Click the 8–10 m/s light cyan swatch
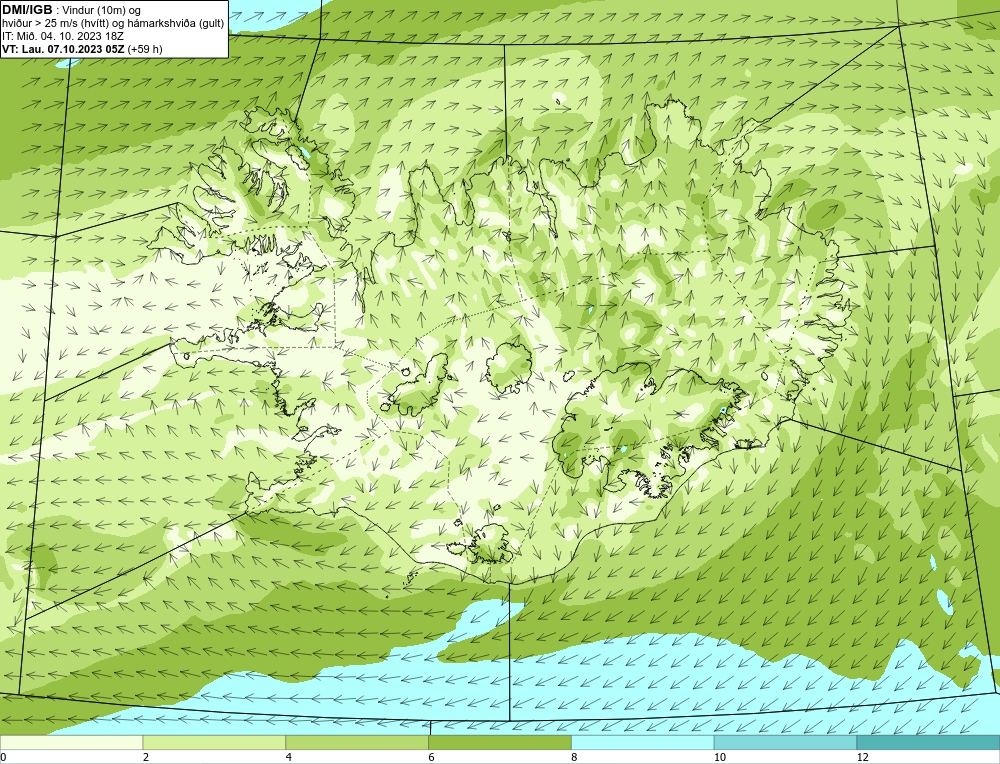 643,743
